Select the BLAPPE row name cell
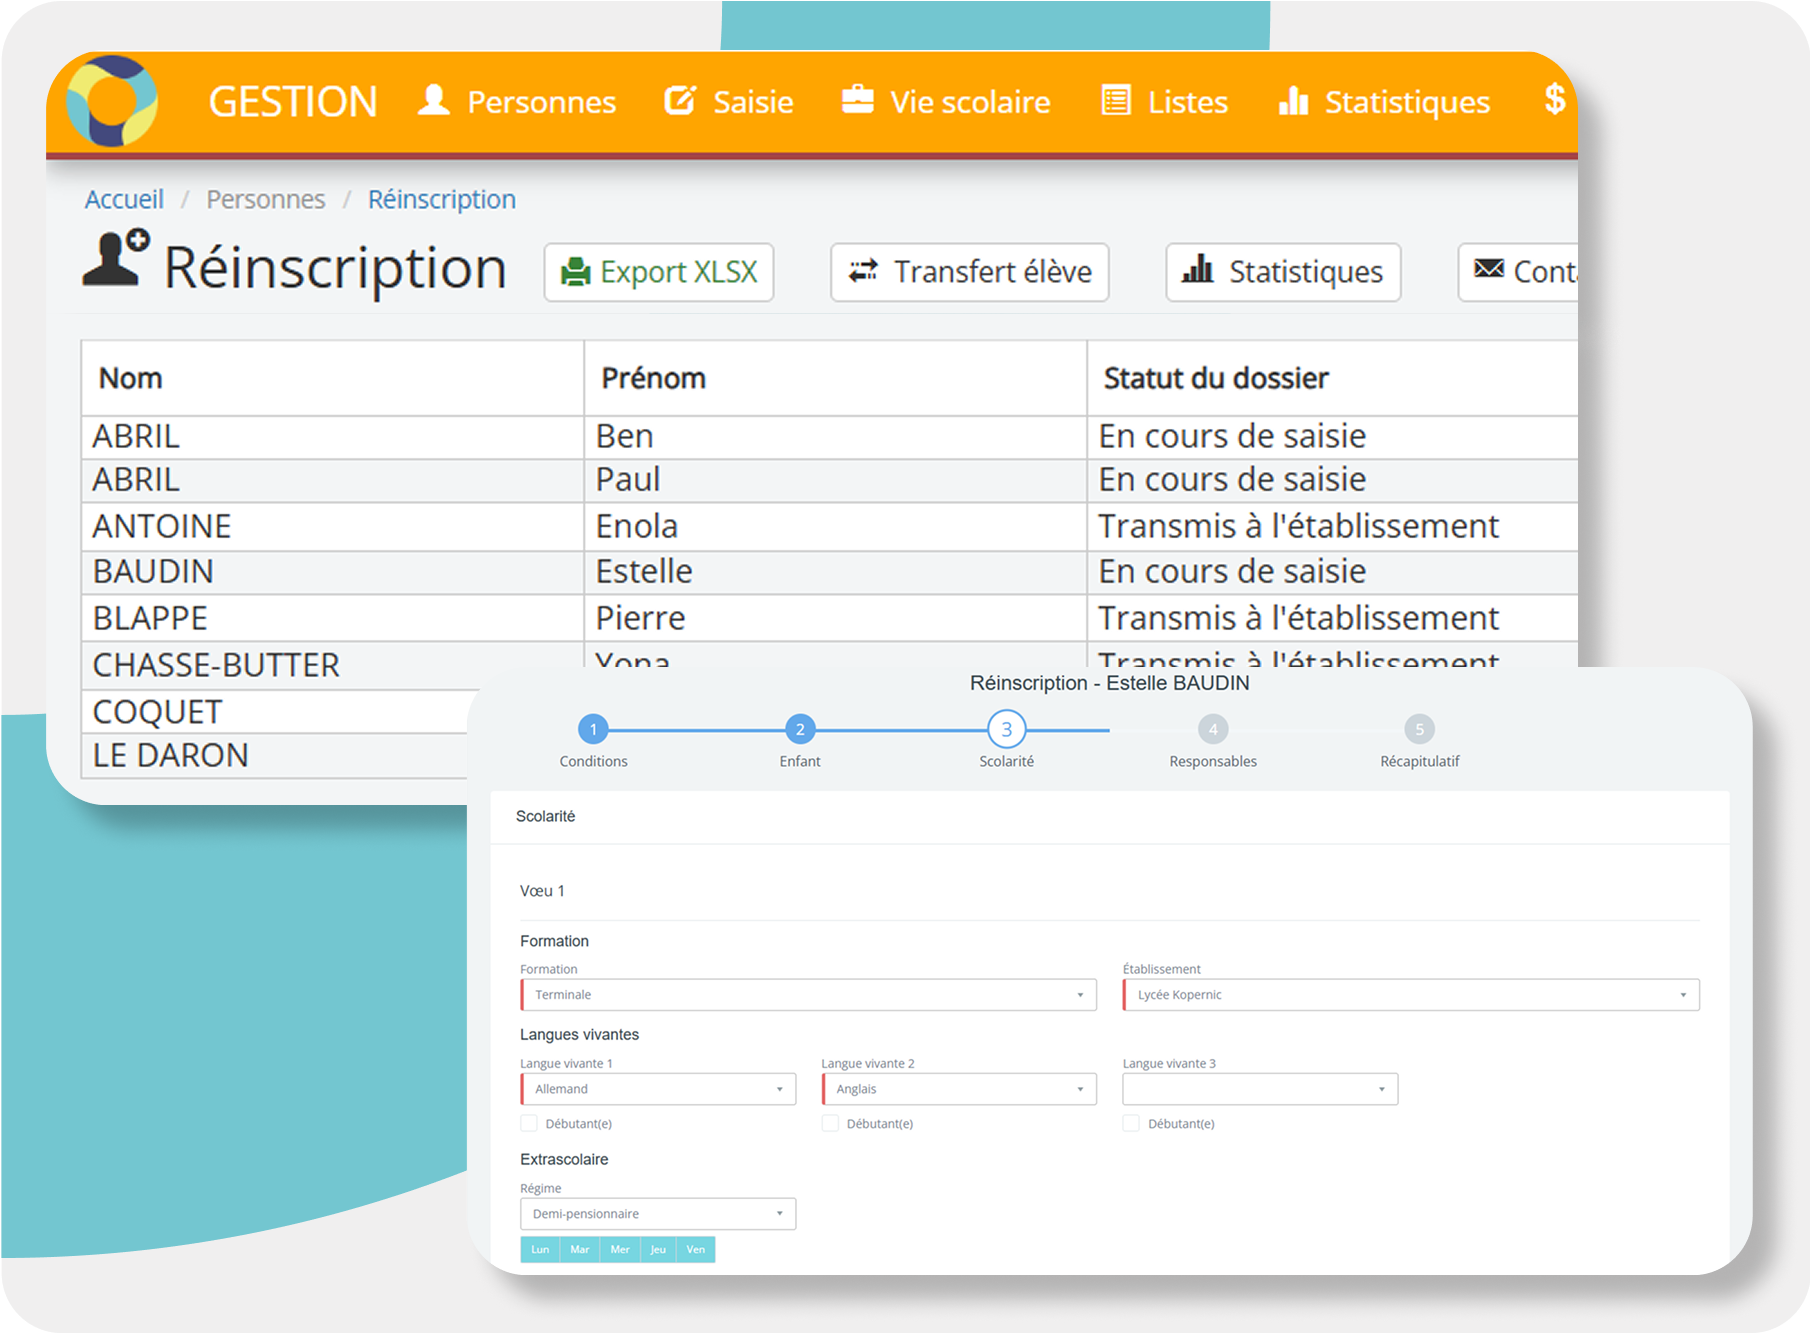This screenshot has height=1333, width=1810. coord(332,618)
